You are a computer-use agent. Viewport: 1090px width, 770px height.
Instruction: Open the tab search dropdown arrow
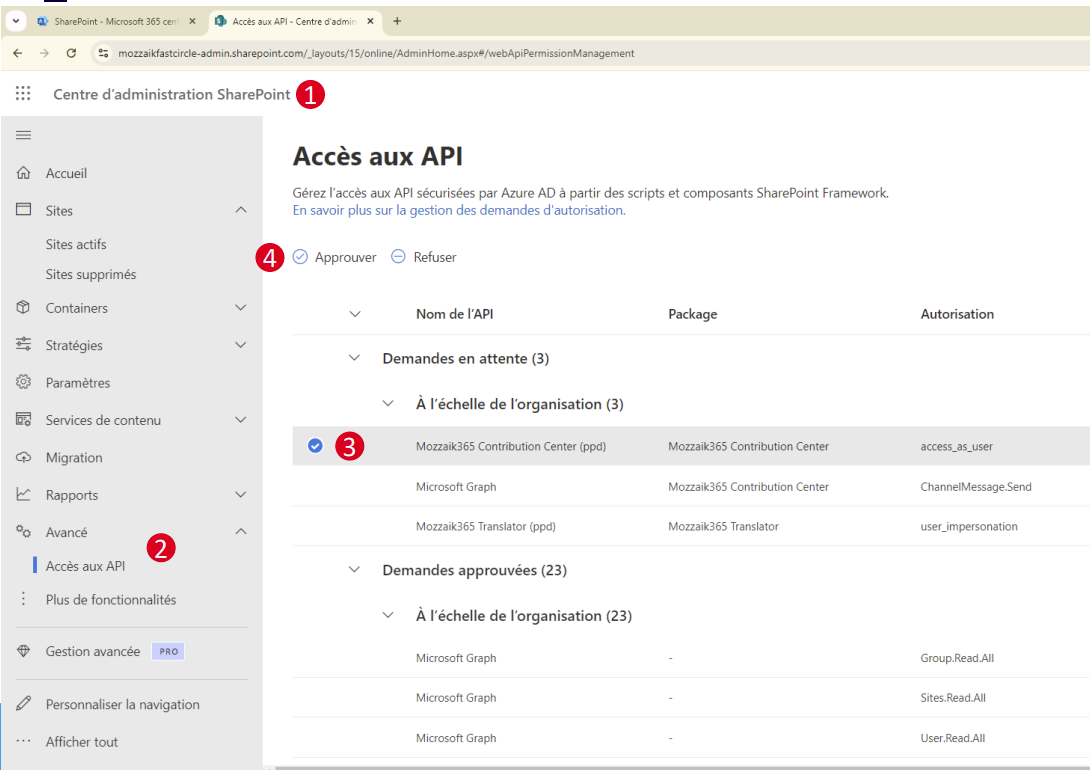(x=15, y=21)
